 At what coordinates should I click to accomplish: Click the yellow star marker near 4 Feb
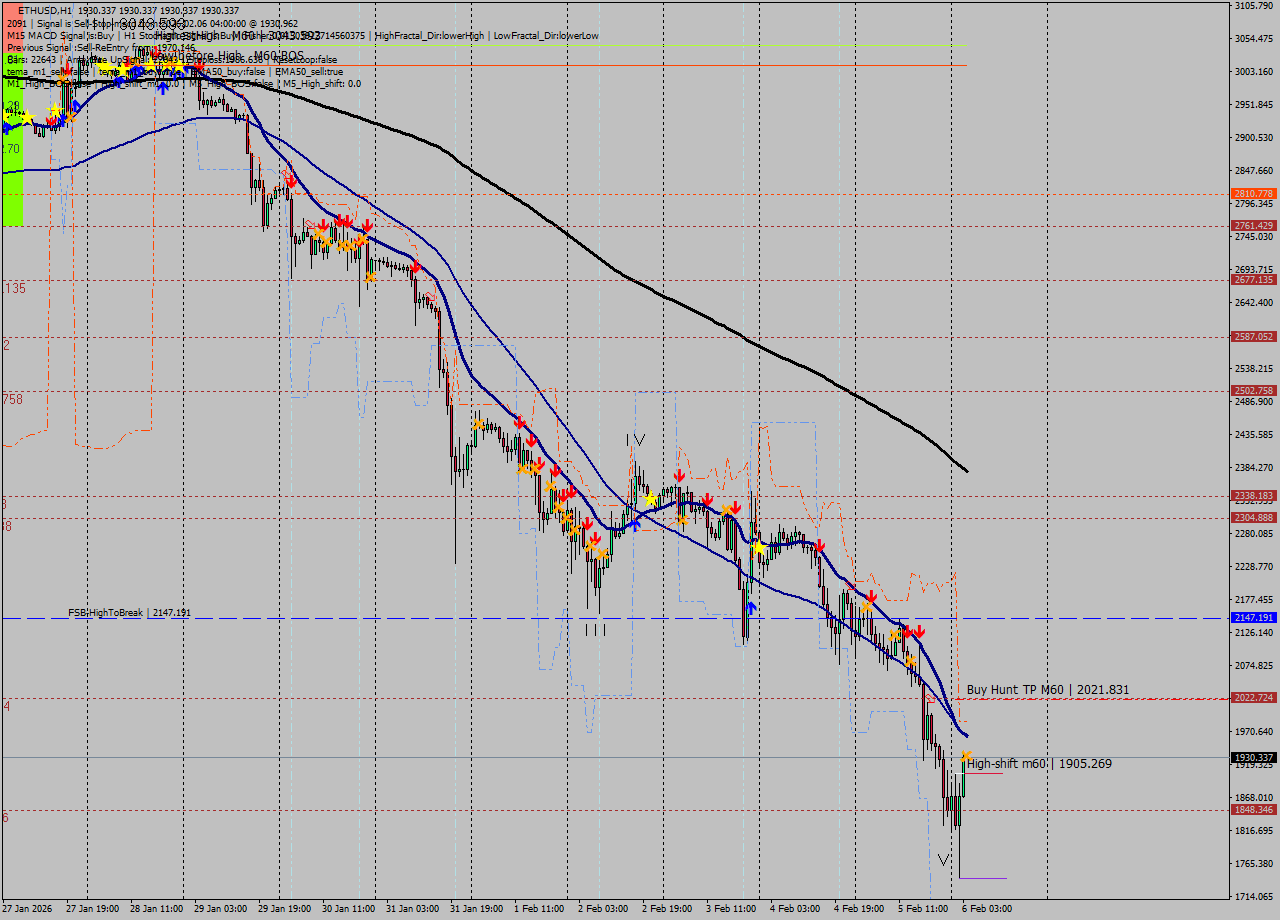[x=759, y=547]
